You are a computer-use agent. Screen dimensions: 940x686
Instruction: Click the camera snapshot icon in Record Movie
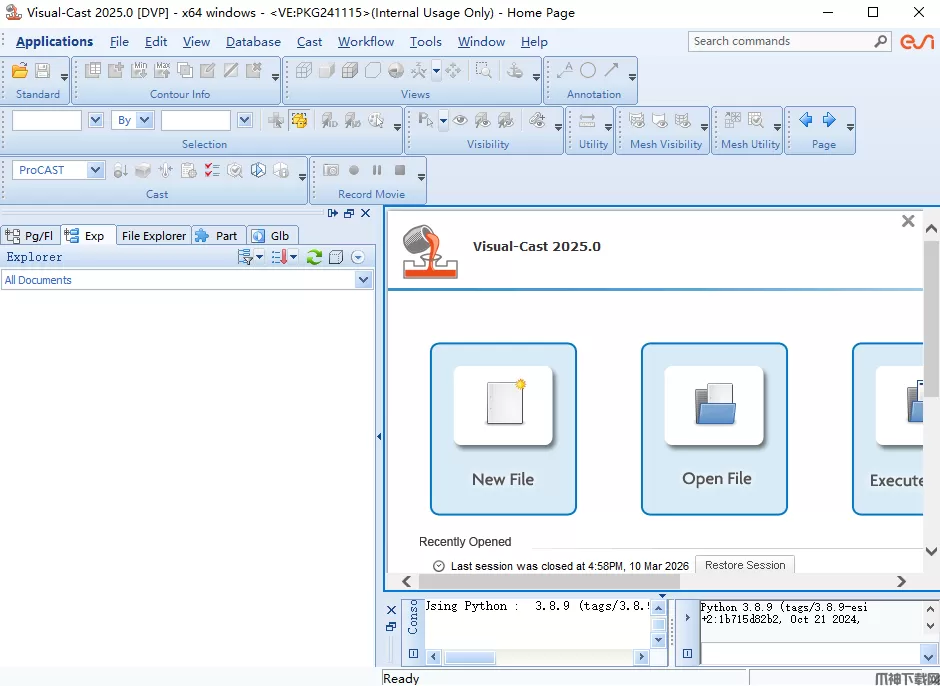[x=330, y=171]
